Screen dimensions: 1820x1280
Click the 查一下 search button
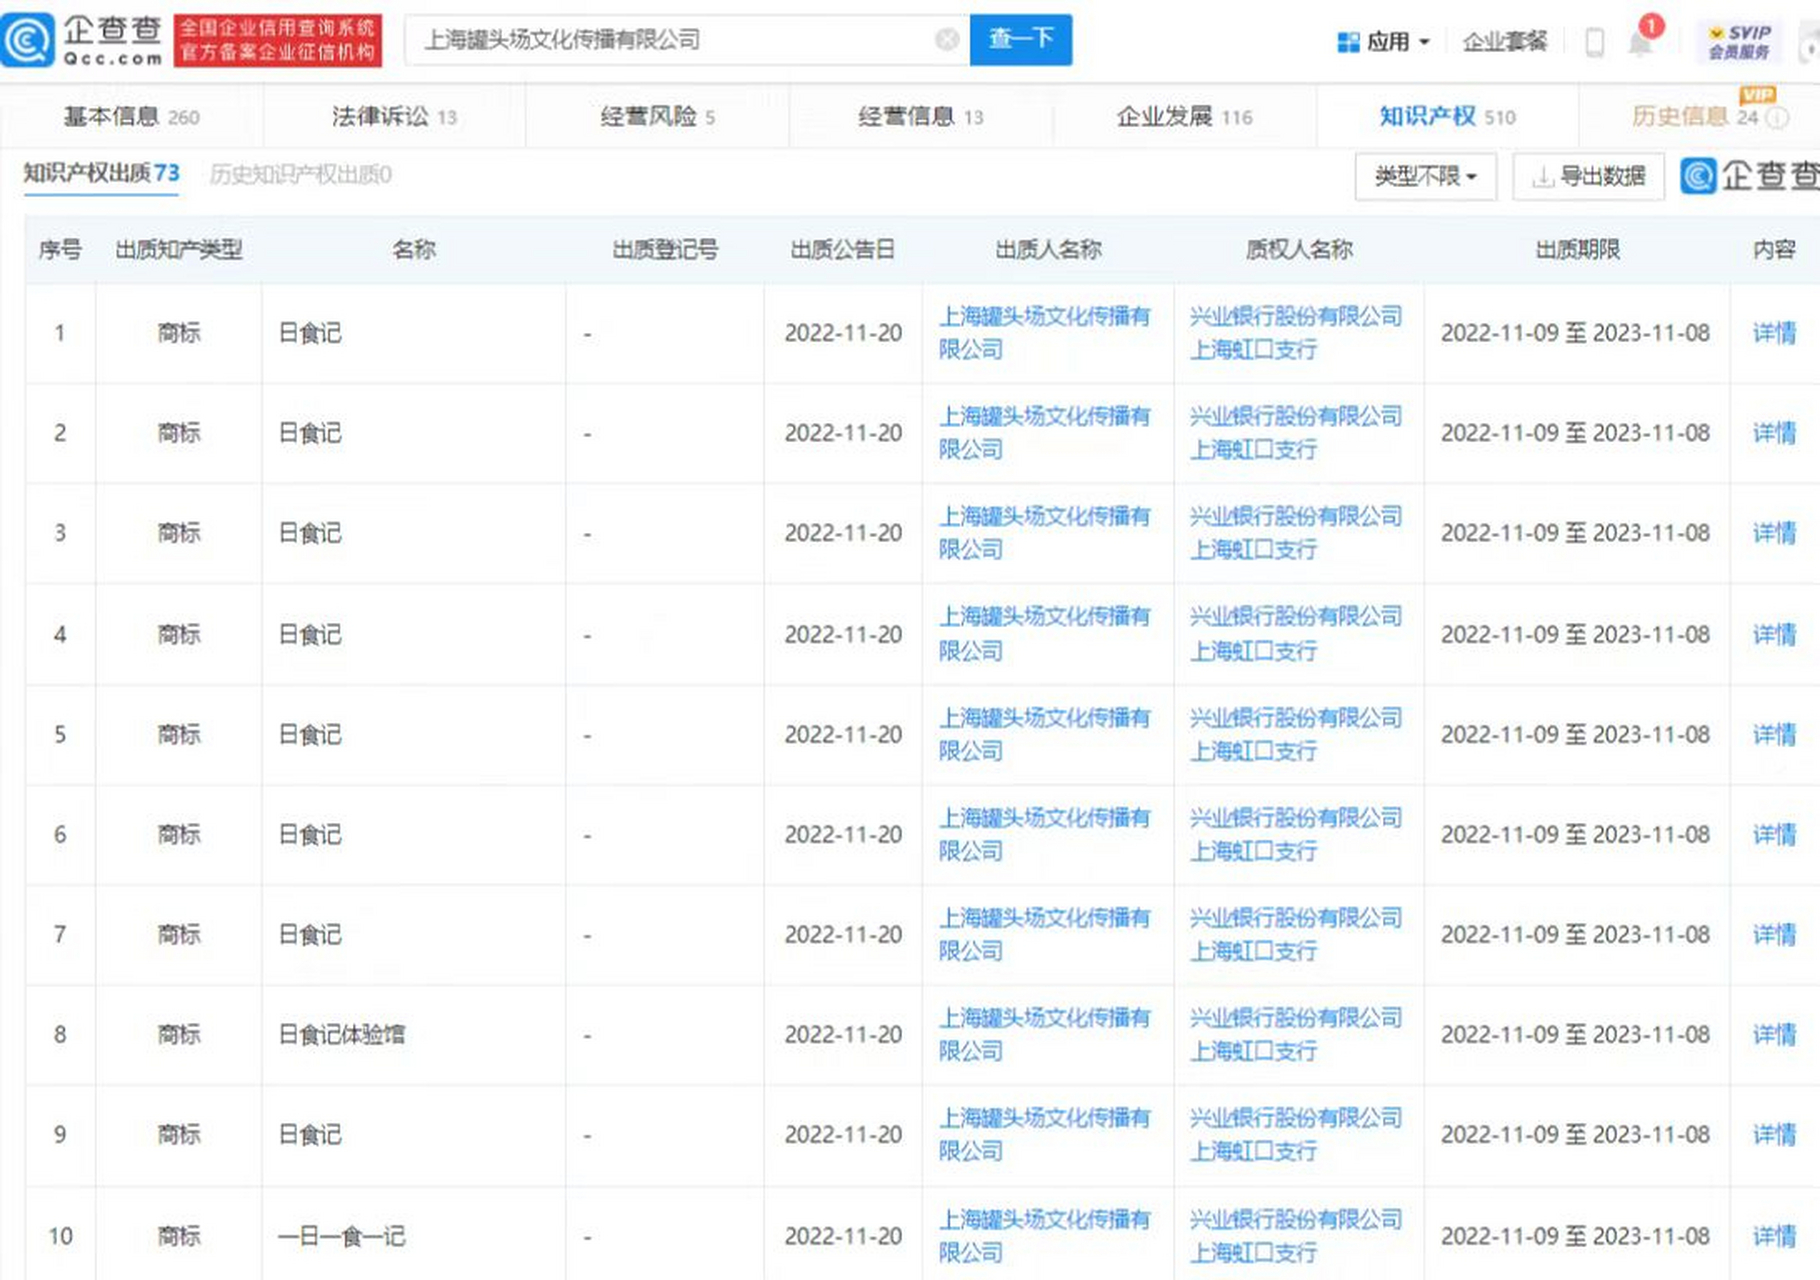tap(1021, 39)
